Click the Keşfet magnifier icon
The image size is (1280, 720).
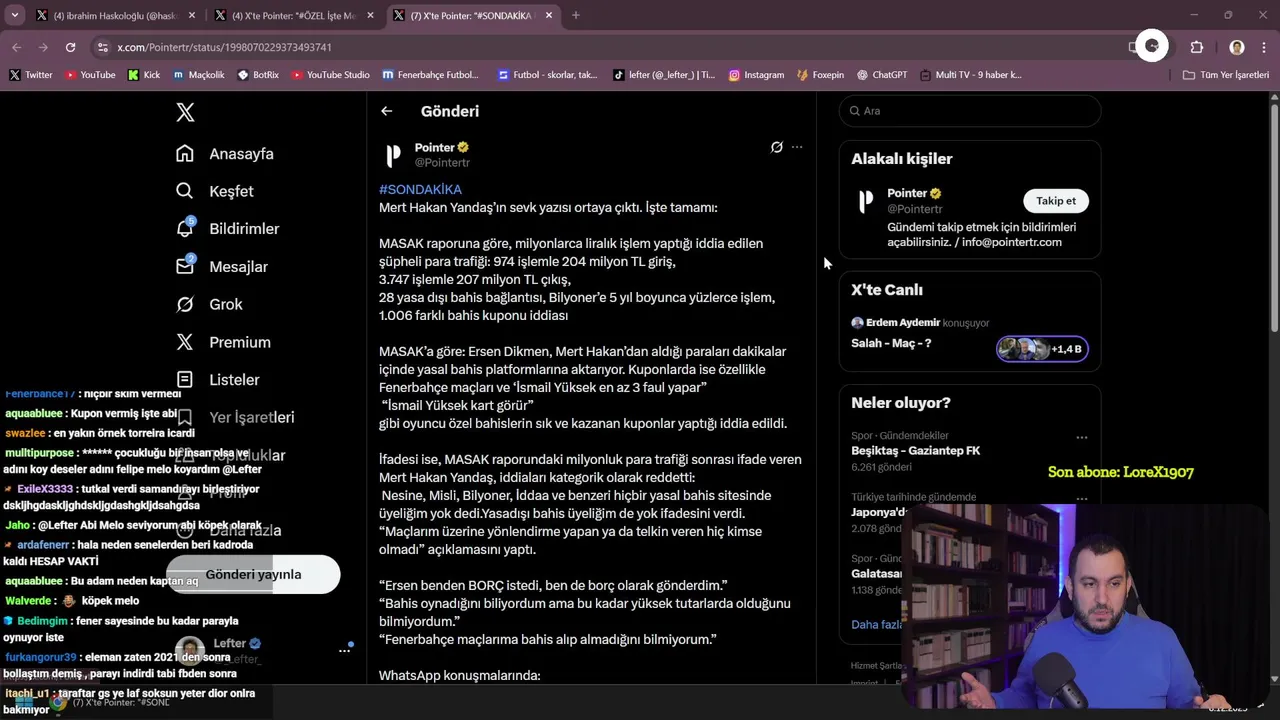(x=185, y=191)
